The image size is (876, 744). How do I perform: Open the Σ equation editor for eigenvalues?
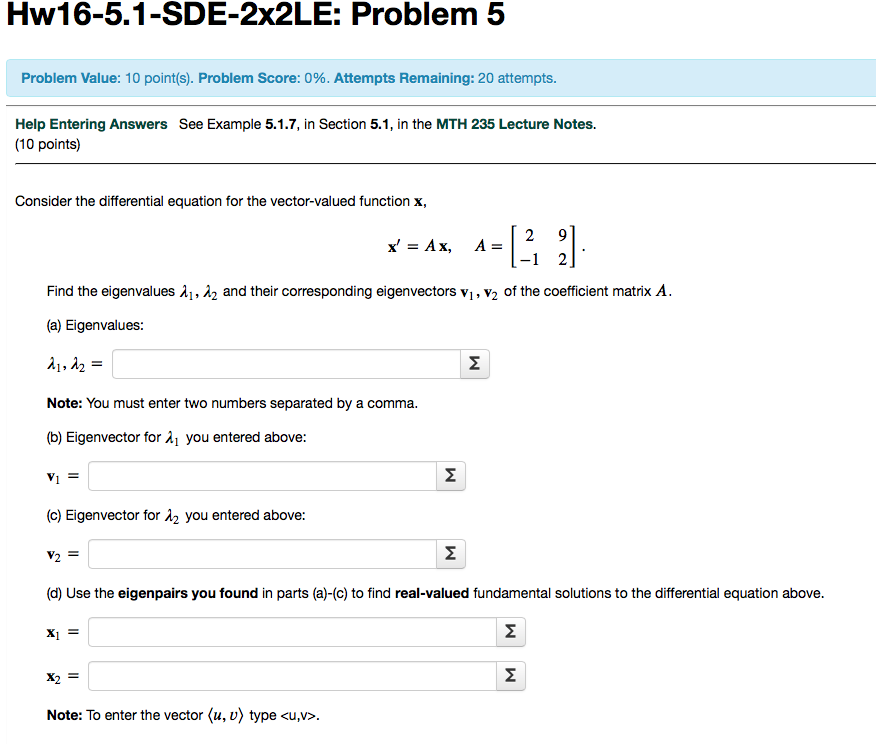click(474, 364)
